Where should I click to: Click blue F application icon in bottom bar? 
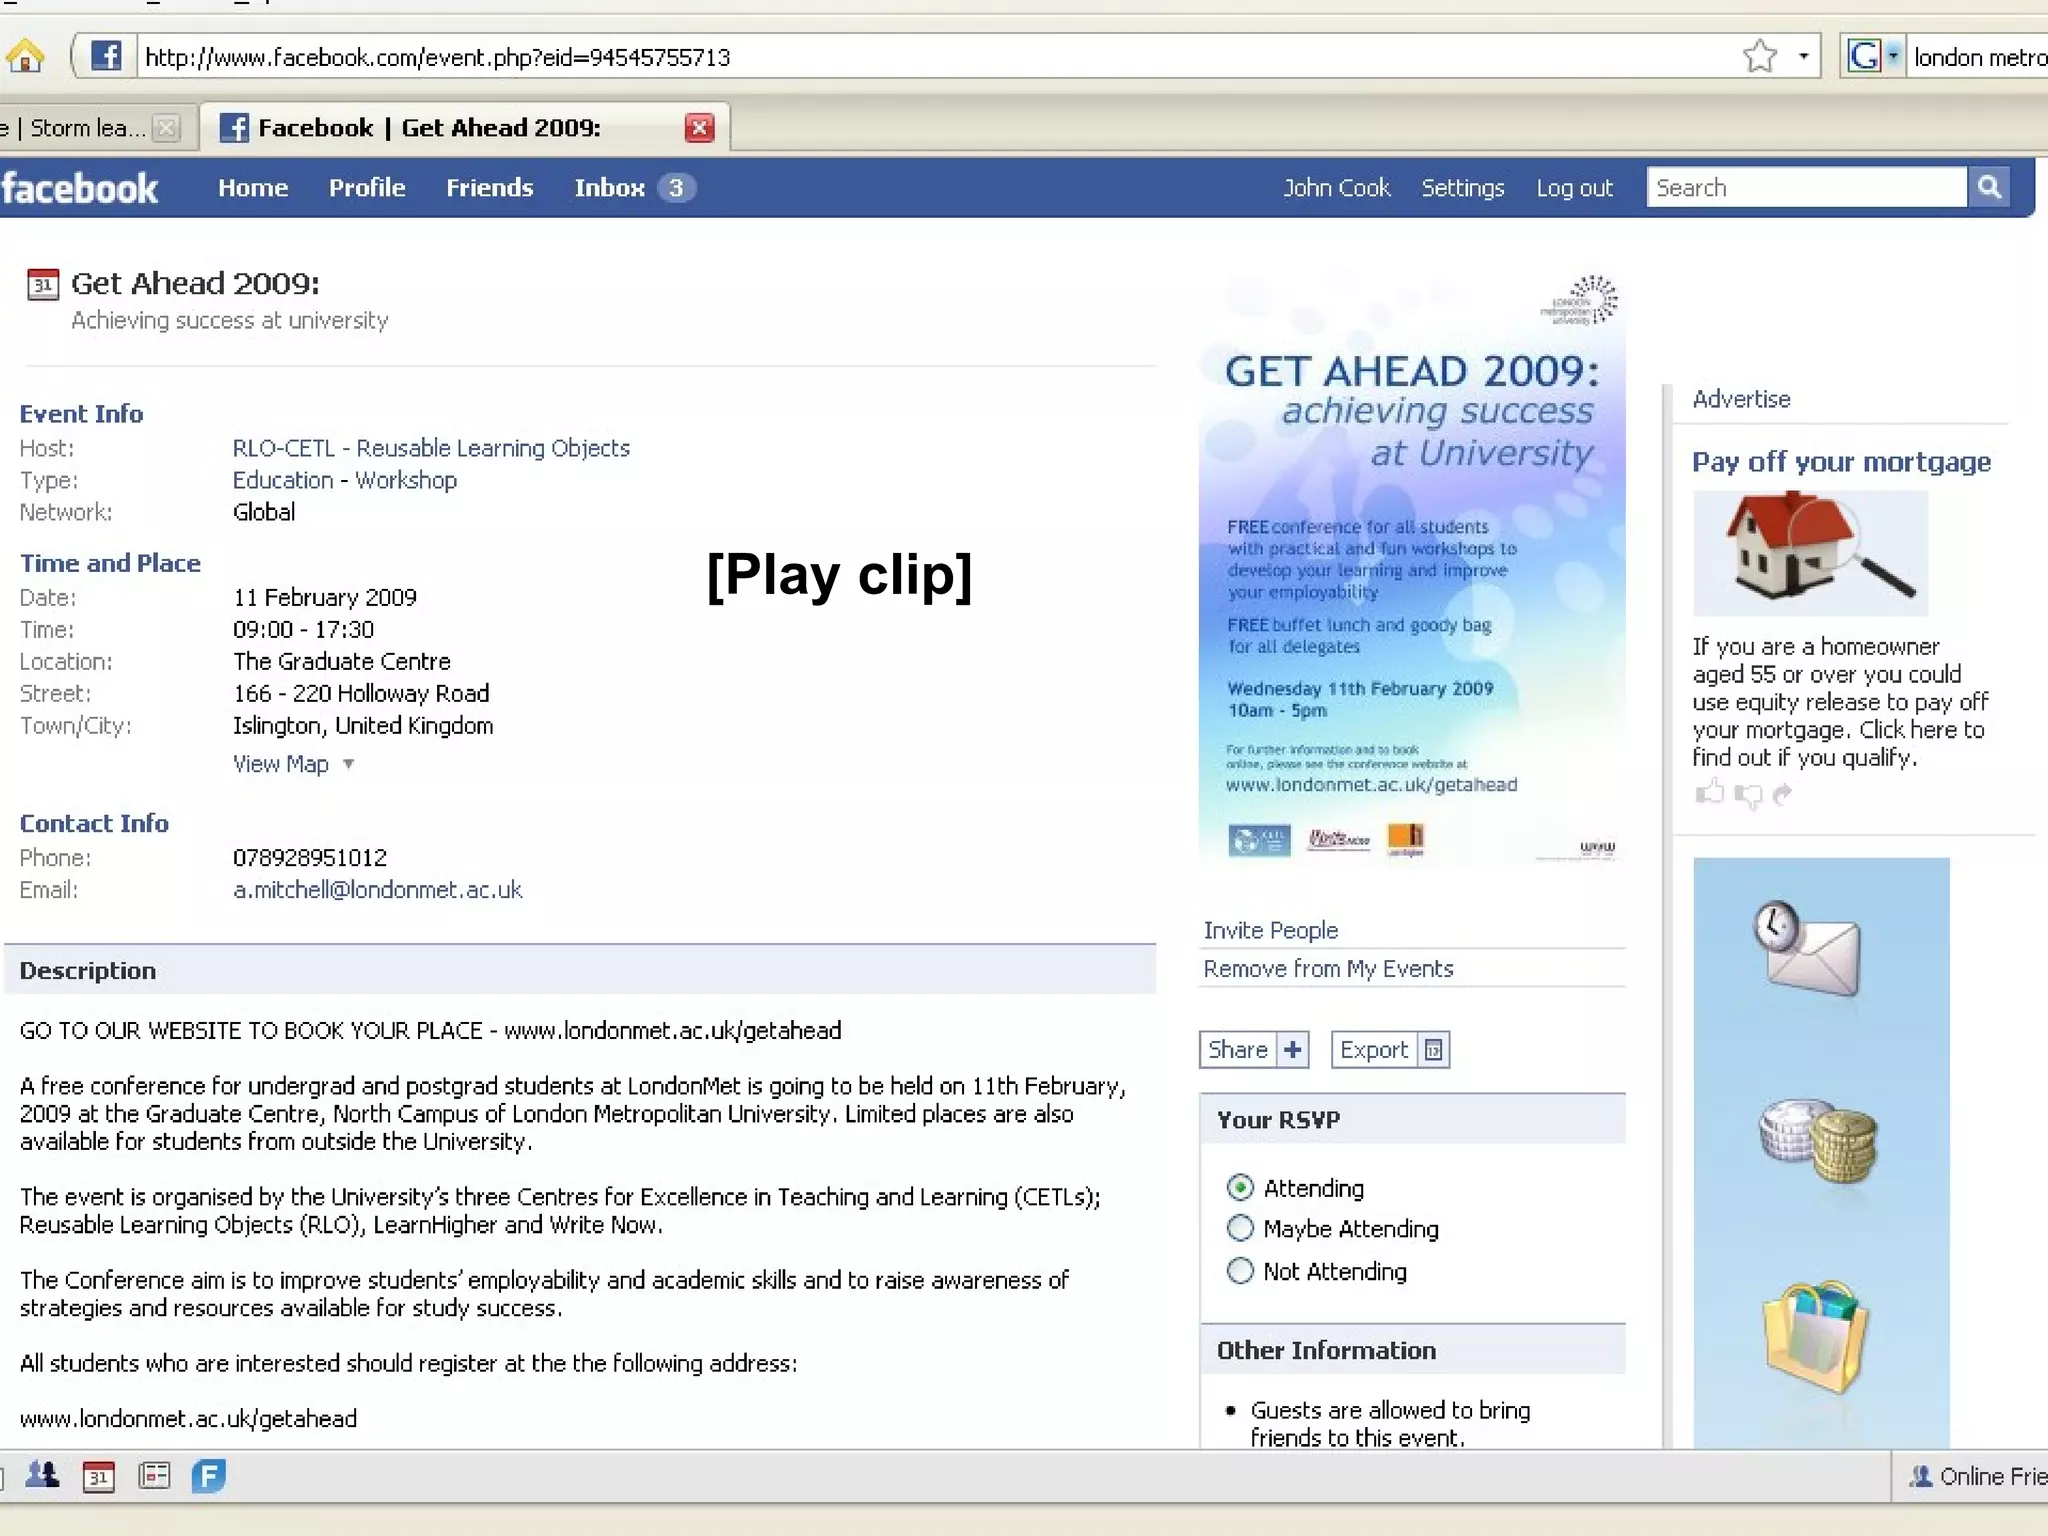click(x=208, y=1475)
